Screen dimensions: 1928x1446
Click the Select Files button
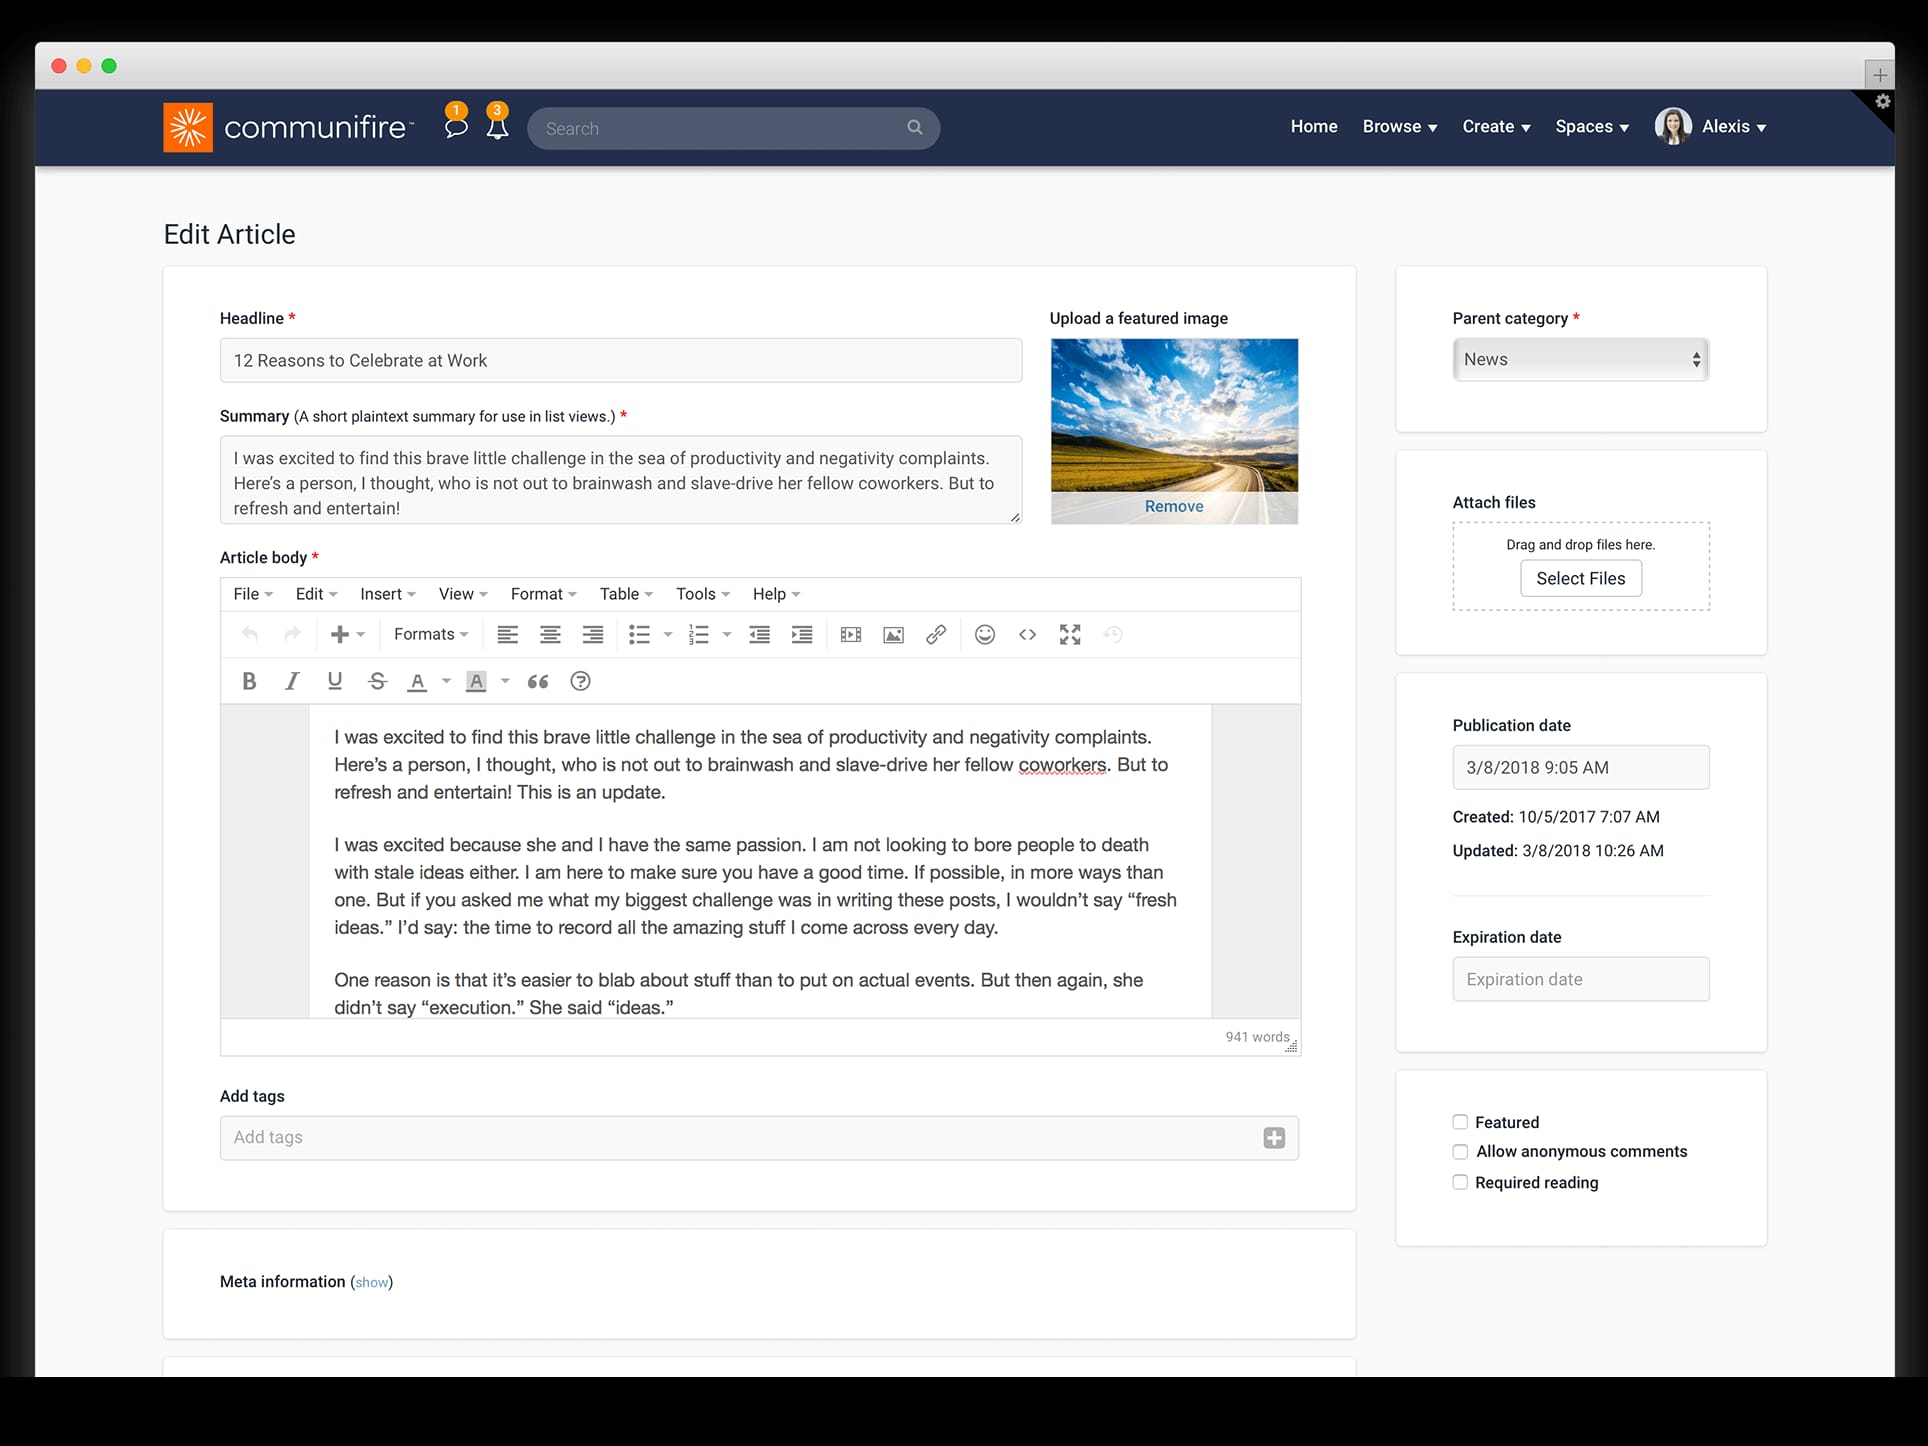tap(1581, 578)
